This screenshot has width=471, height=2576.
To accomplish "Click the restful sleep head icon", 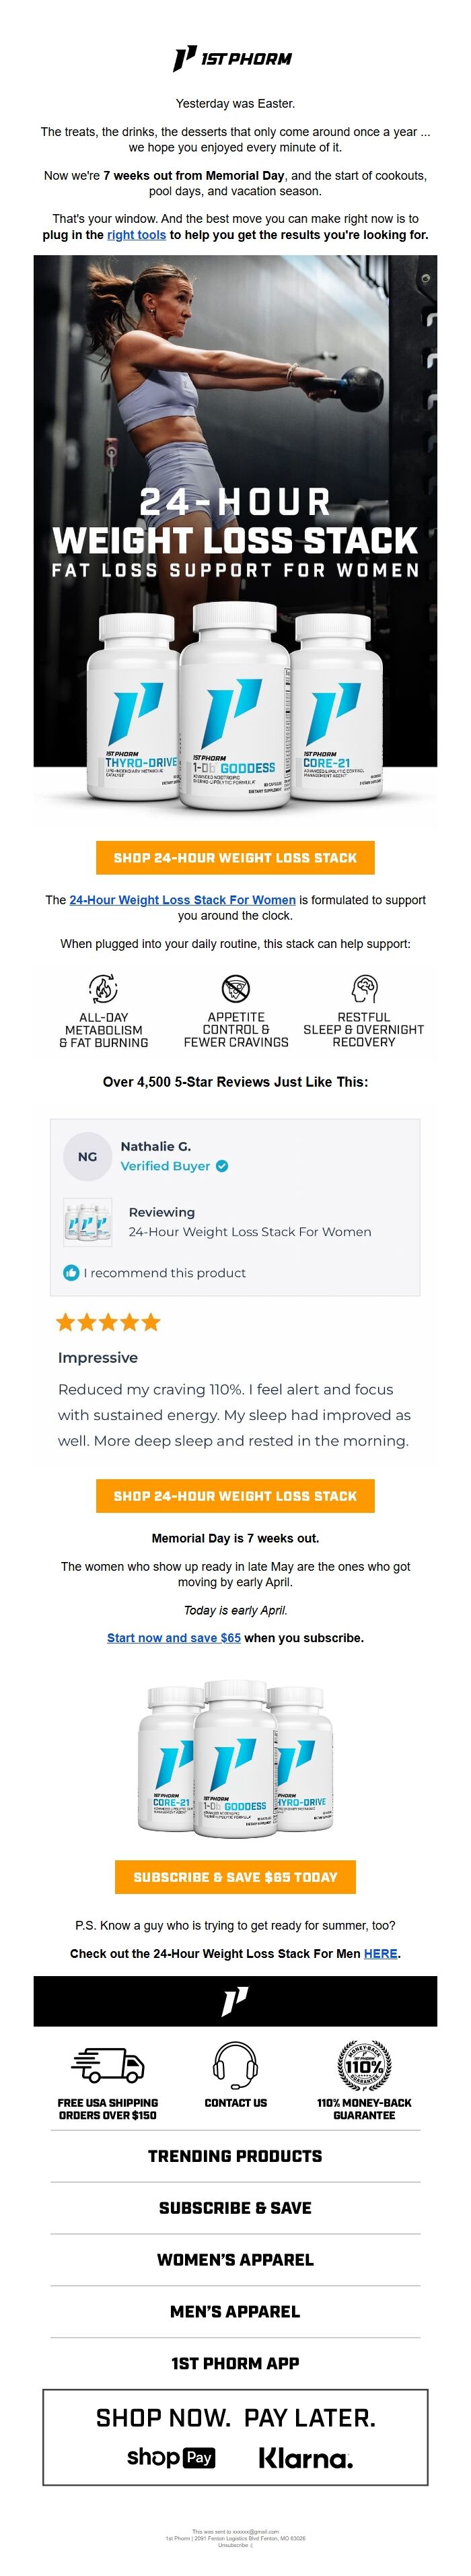I will click(364, 988).
